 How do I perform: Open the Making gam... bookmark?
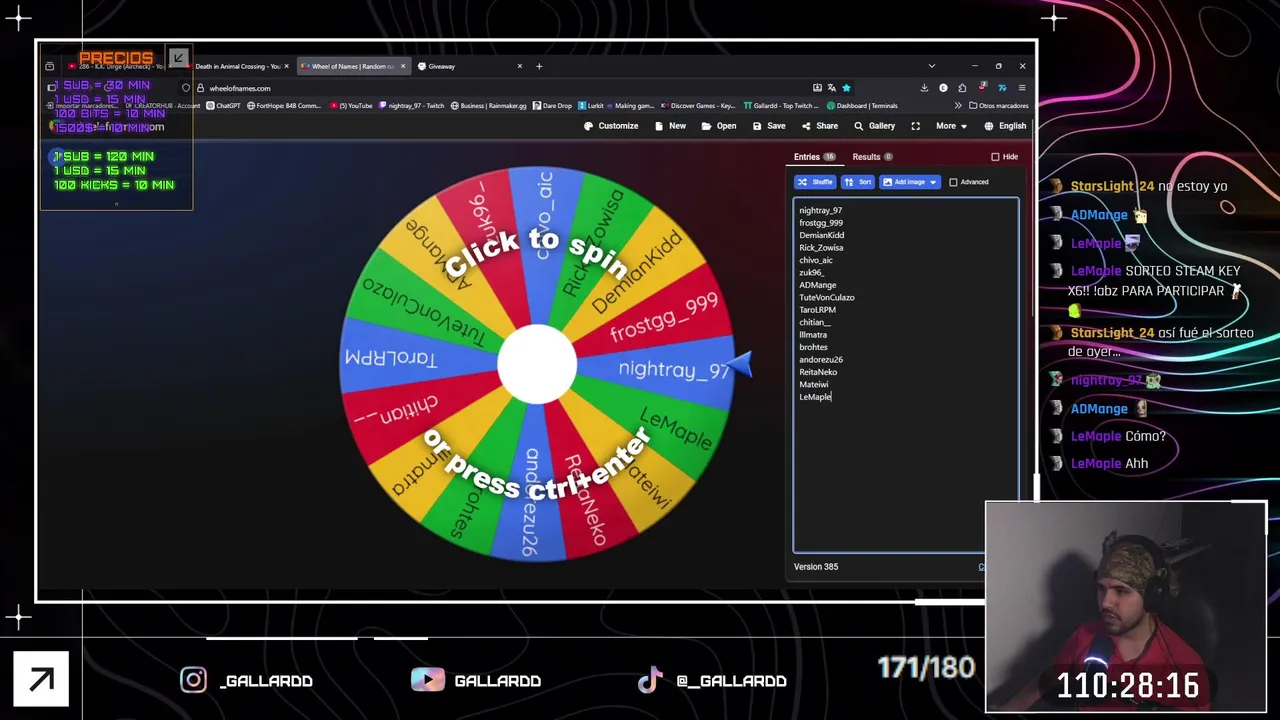coord(629,106)
